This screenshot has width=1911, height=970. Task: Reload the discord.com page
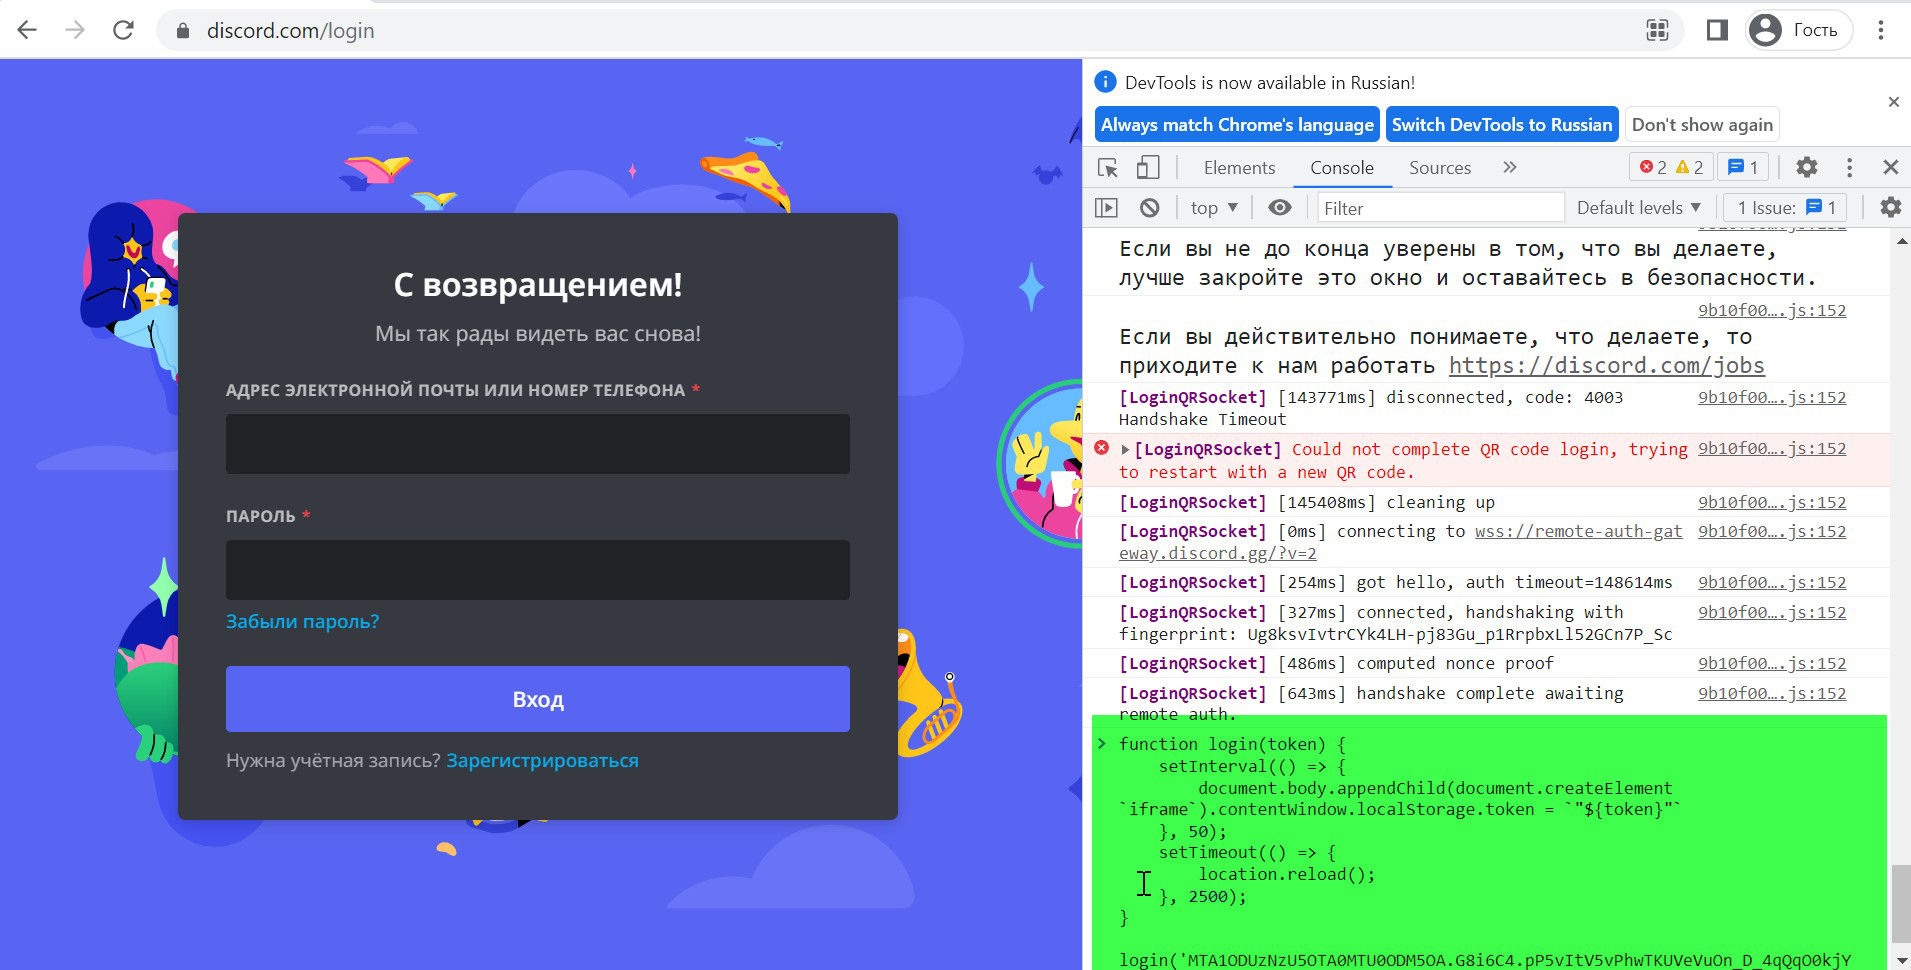click(123, 30)
